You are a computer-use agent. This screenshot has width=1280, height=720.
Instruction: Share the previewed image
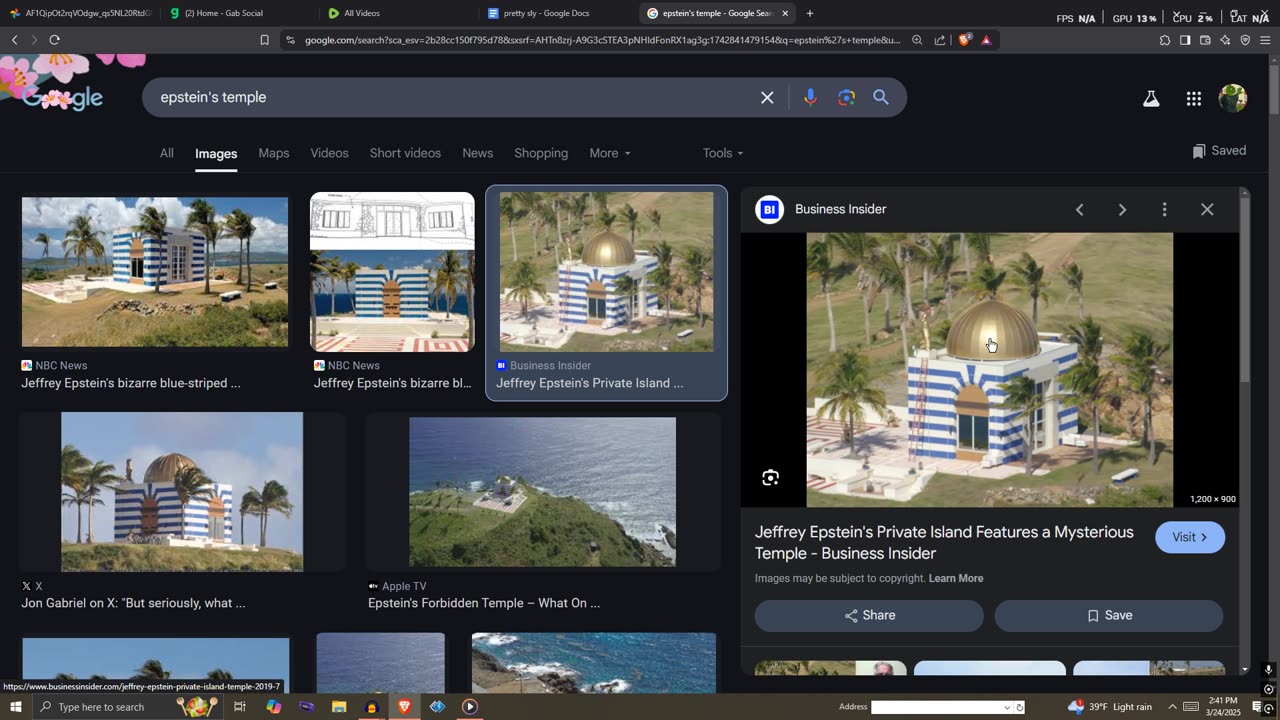click(x=869, y=616)
